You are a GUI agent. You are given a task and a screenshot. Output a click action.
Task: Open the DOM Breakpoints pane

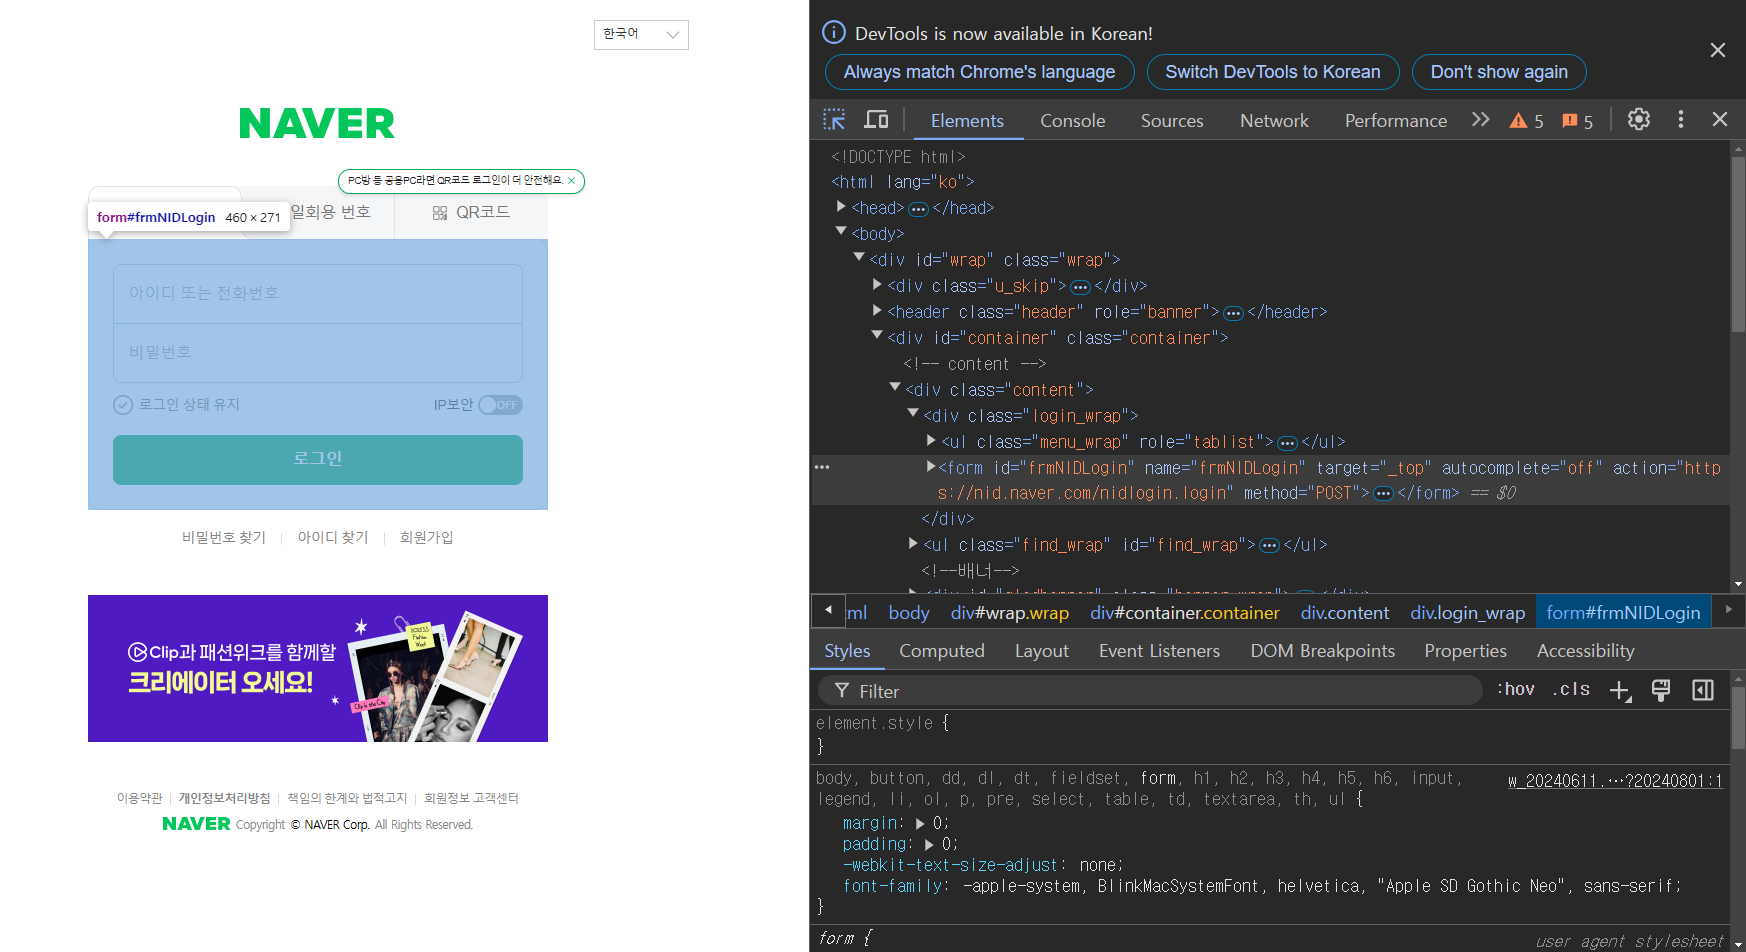[1322, 651]
